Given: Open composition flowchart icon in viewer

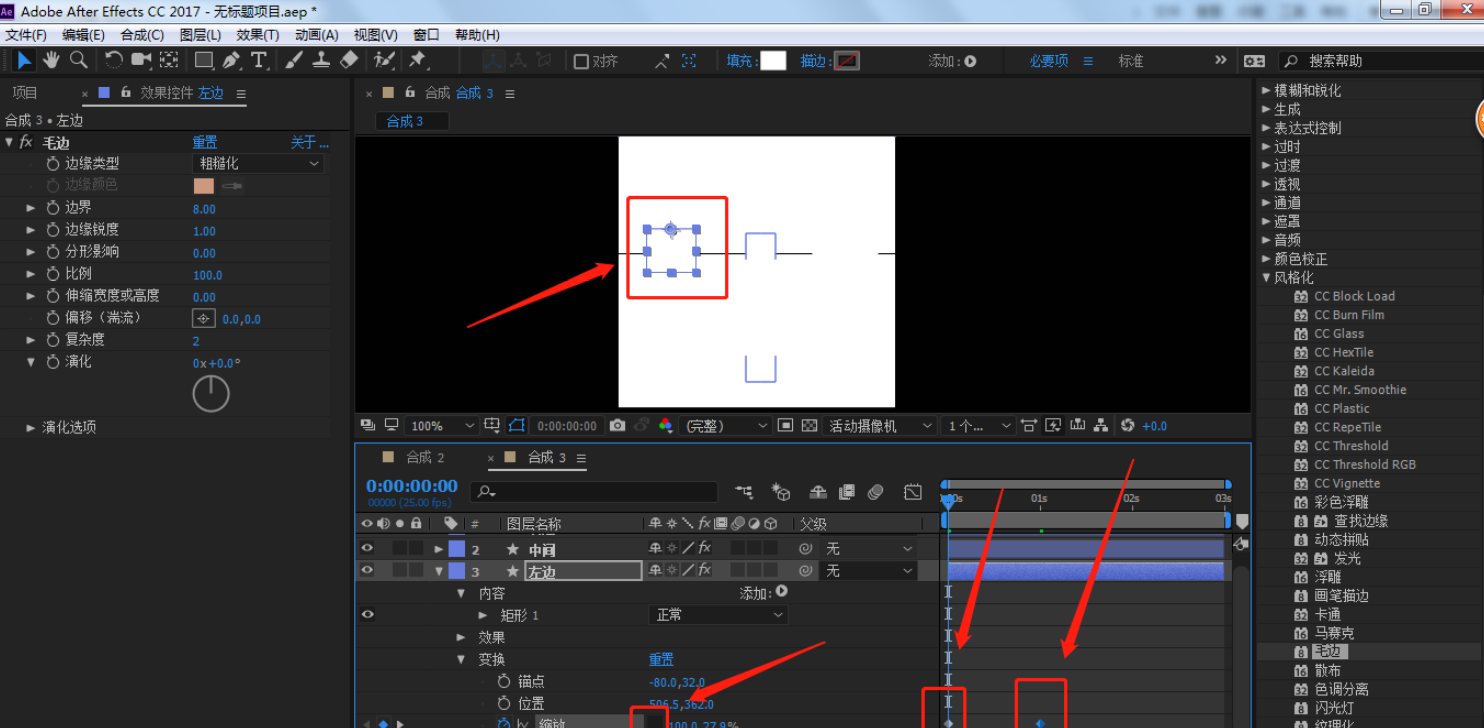Looking at the screenshot, I should (x=1100, y=426).
